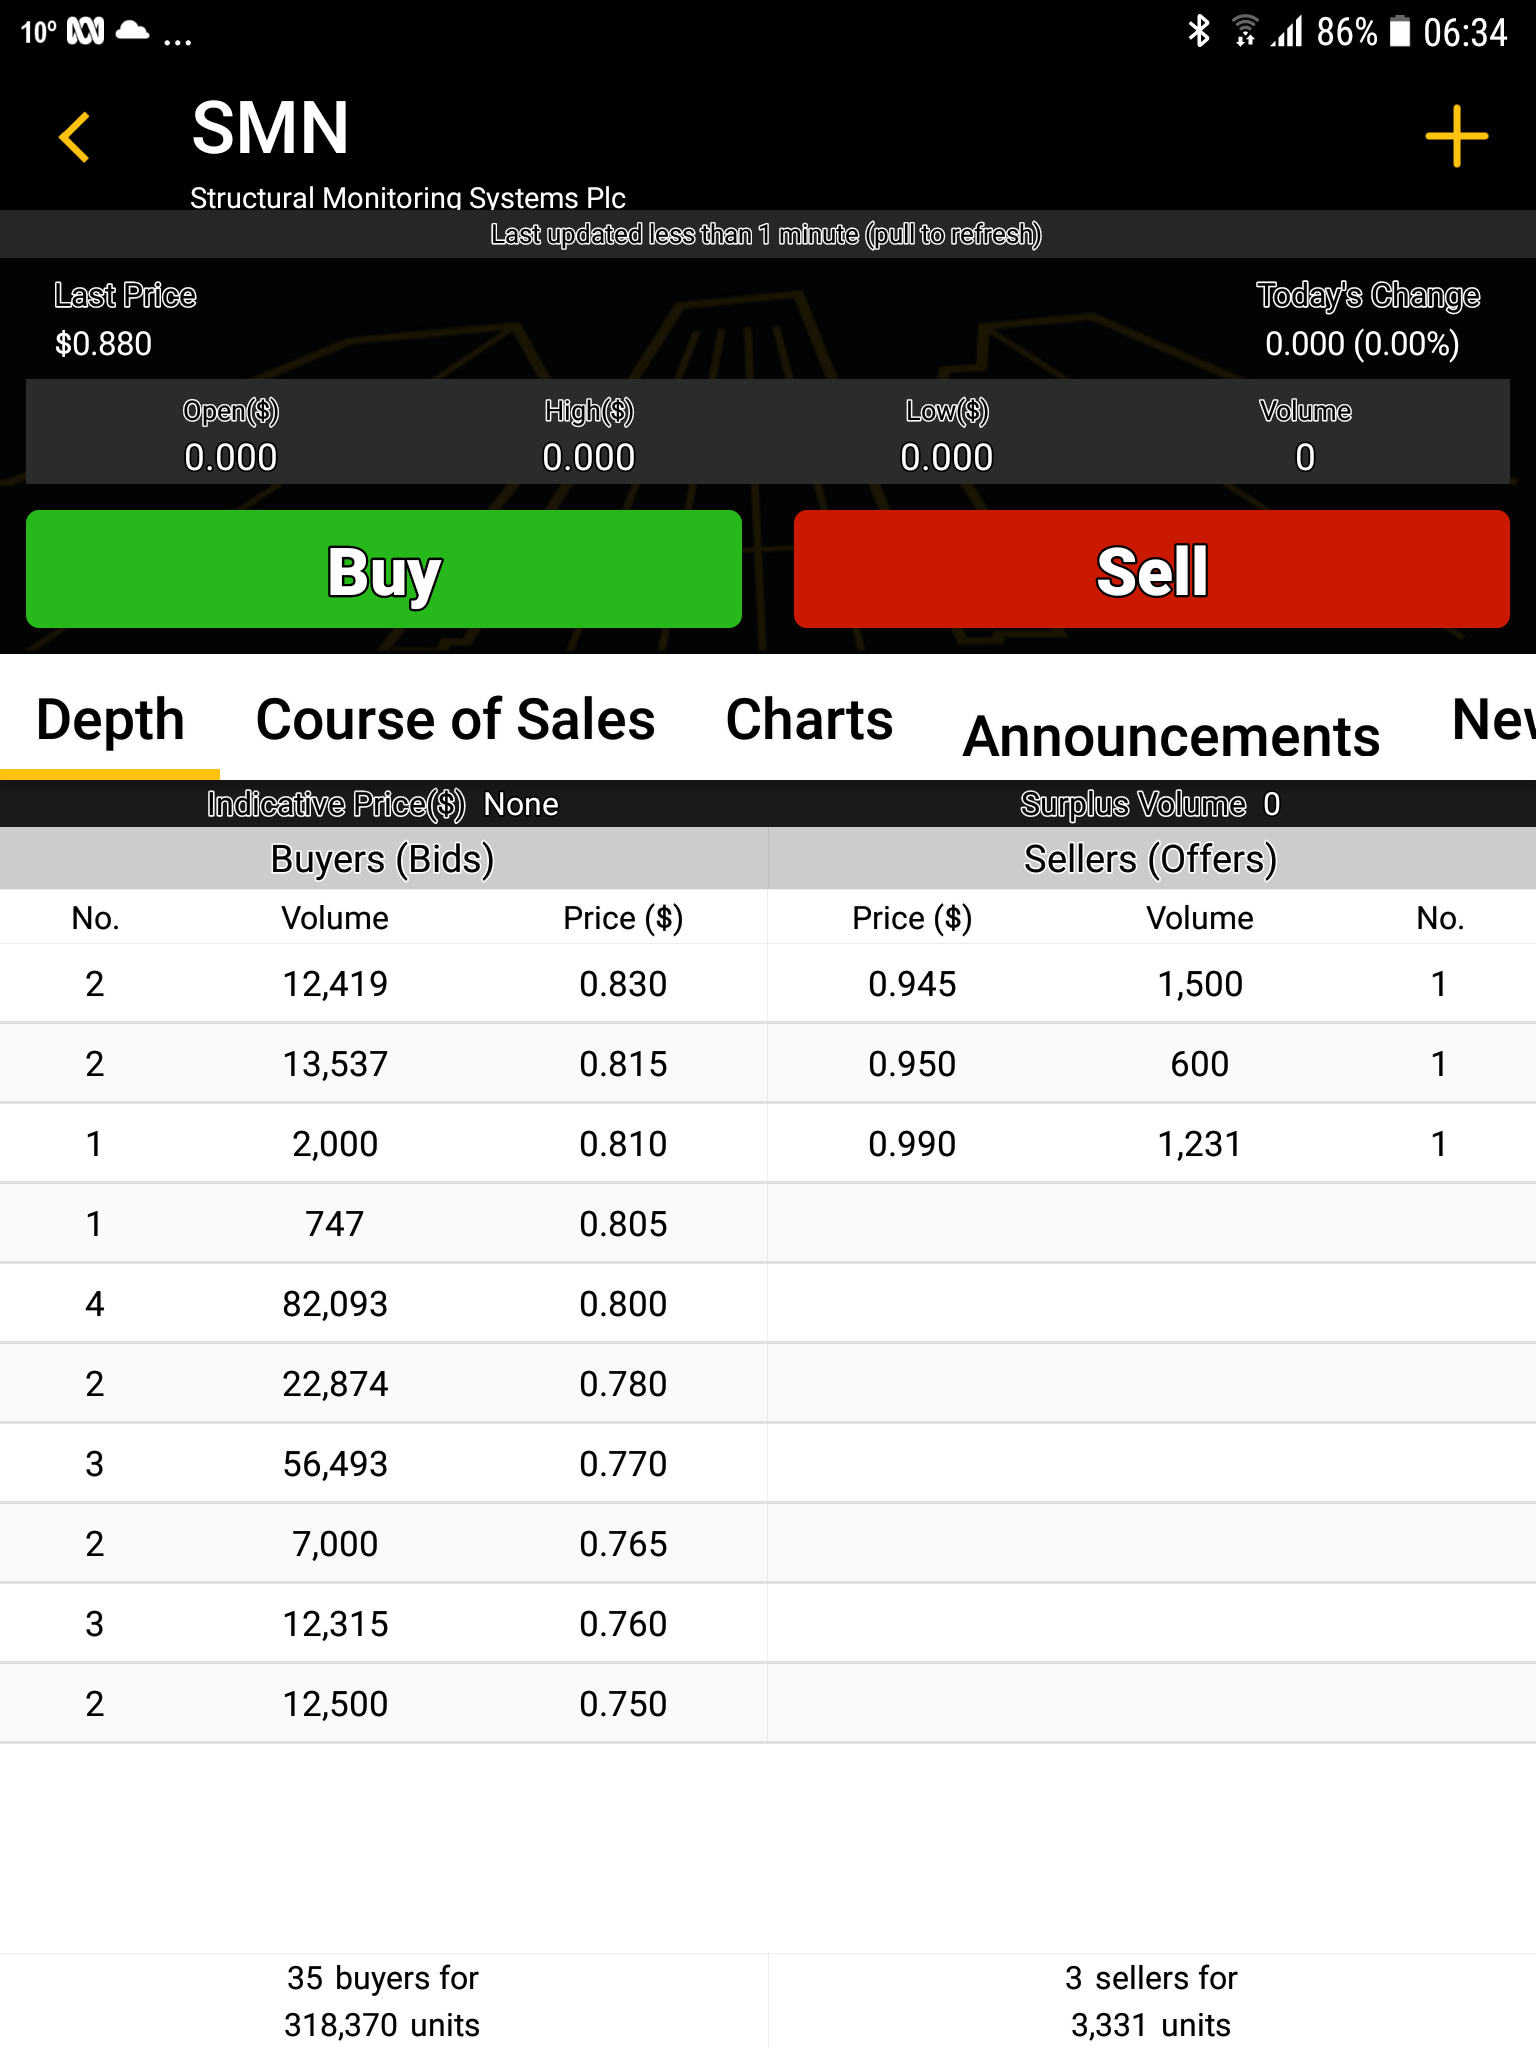Tap the High($) 0.000 value
Viewport: 1536px width, 2048px height.
click(x=589, y=457)
